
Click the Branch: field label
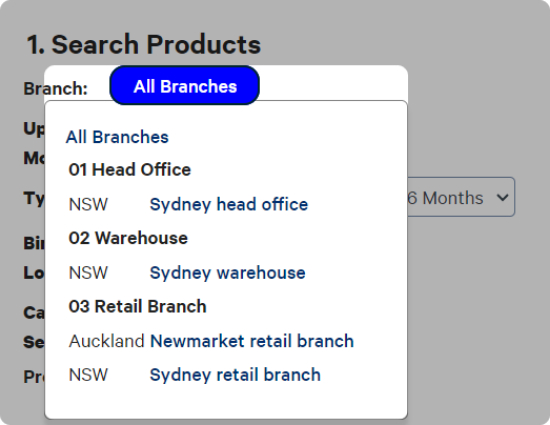(55, 88)
